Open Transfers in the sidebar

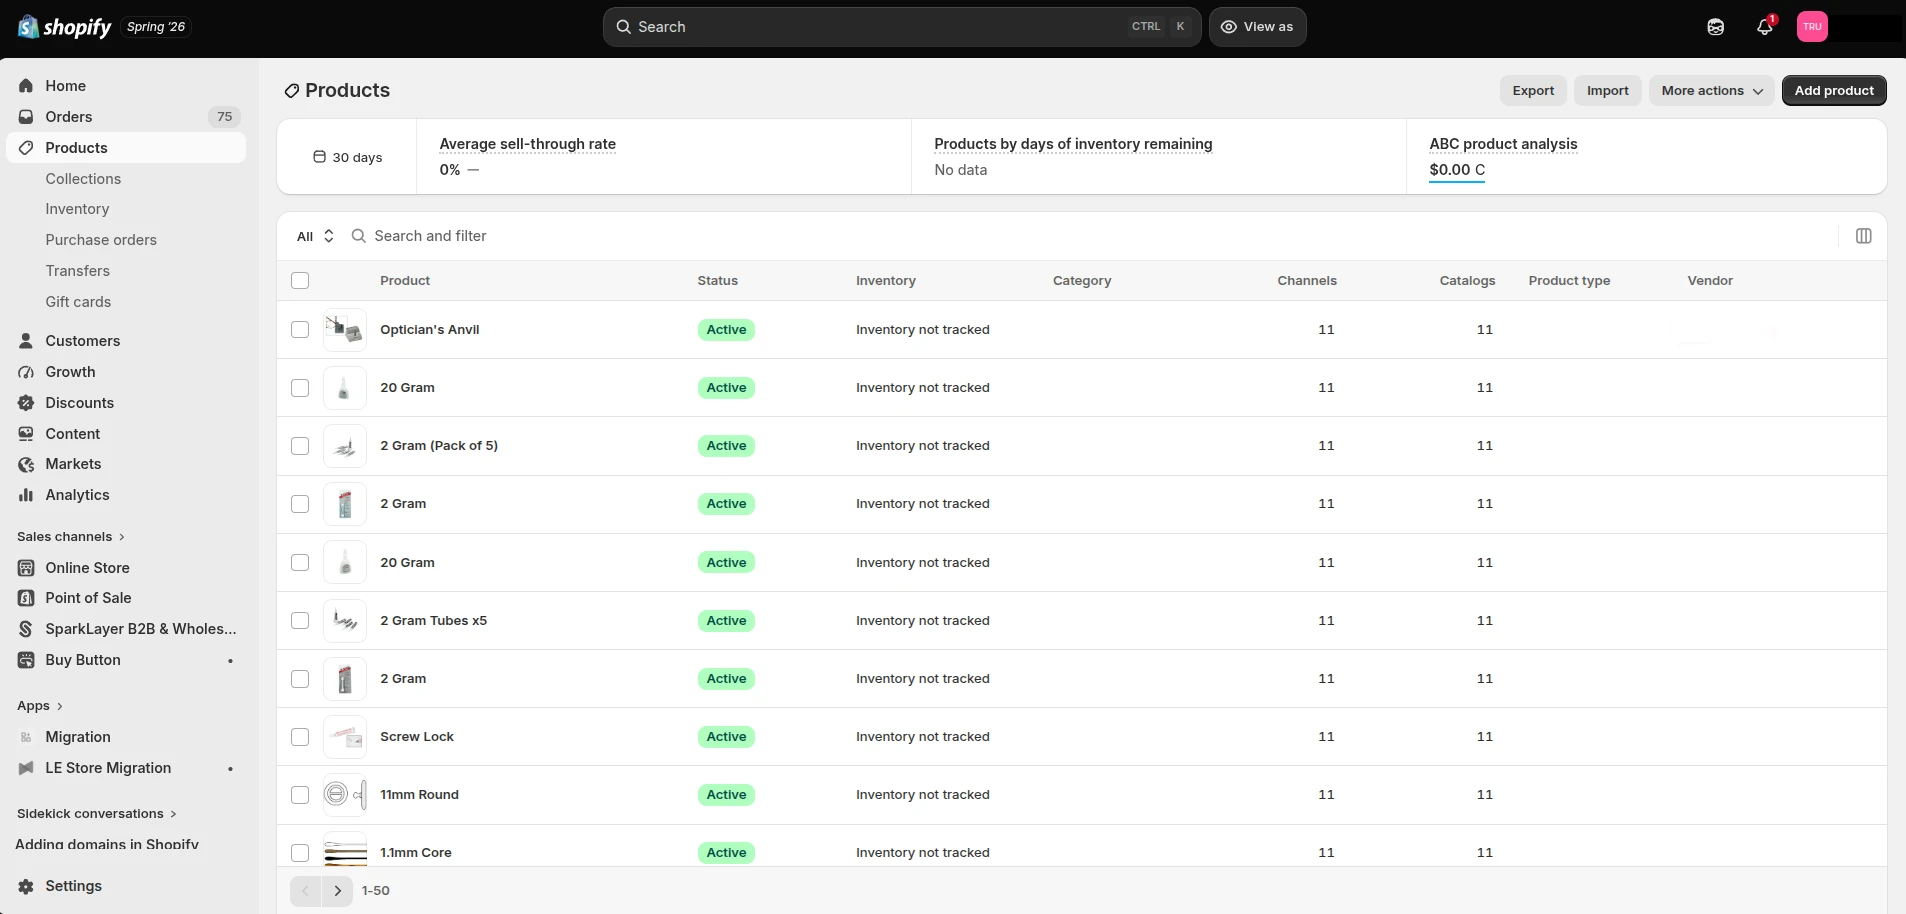[x=77, y=271]
